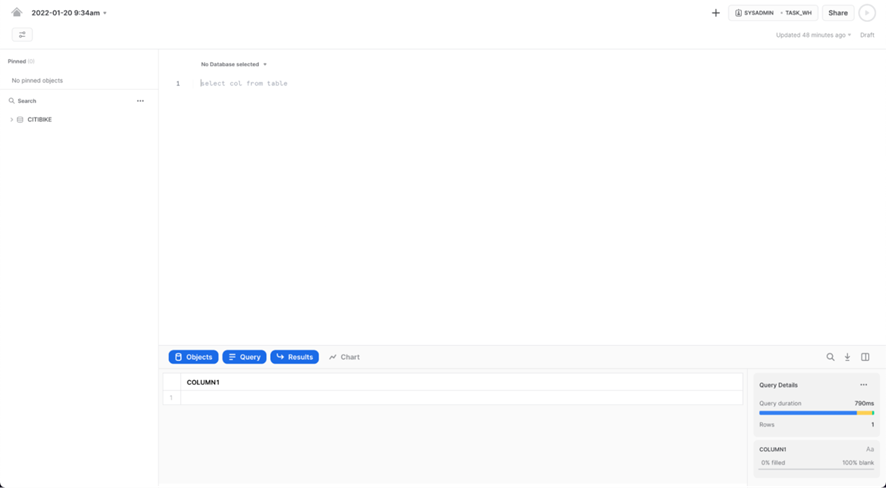Expand the CITIBIKE database tree node
The width and height of the screenshot is (886, 488).
pos(12,120)
